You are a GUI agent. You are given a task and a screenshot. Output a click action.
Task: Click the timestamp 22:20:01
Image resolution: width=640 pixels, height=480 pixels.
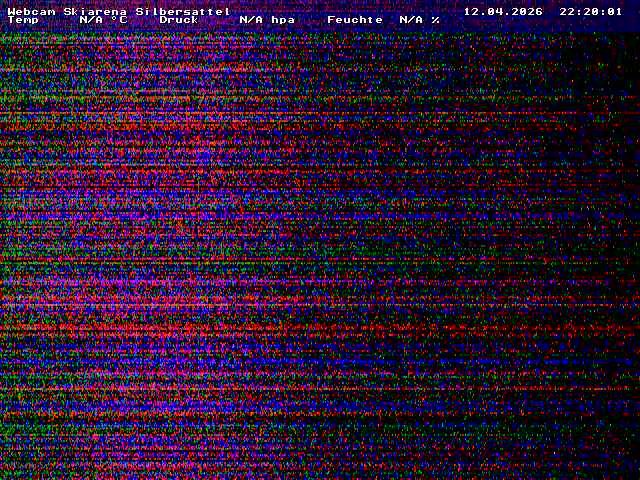click(591, 11)
